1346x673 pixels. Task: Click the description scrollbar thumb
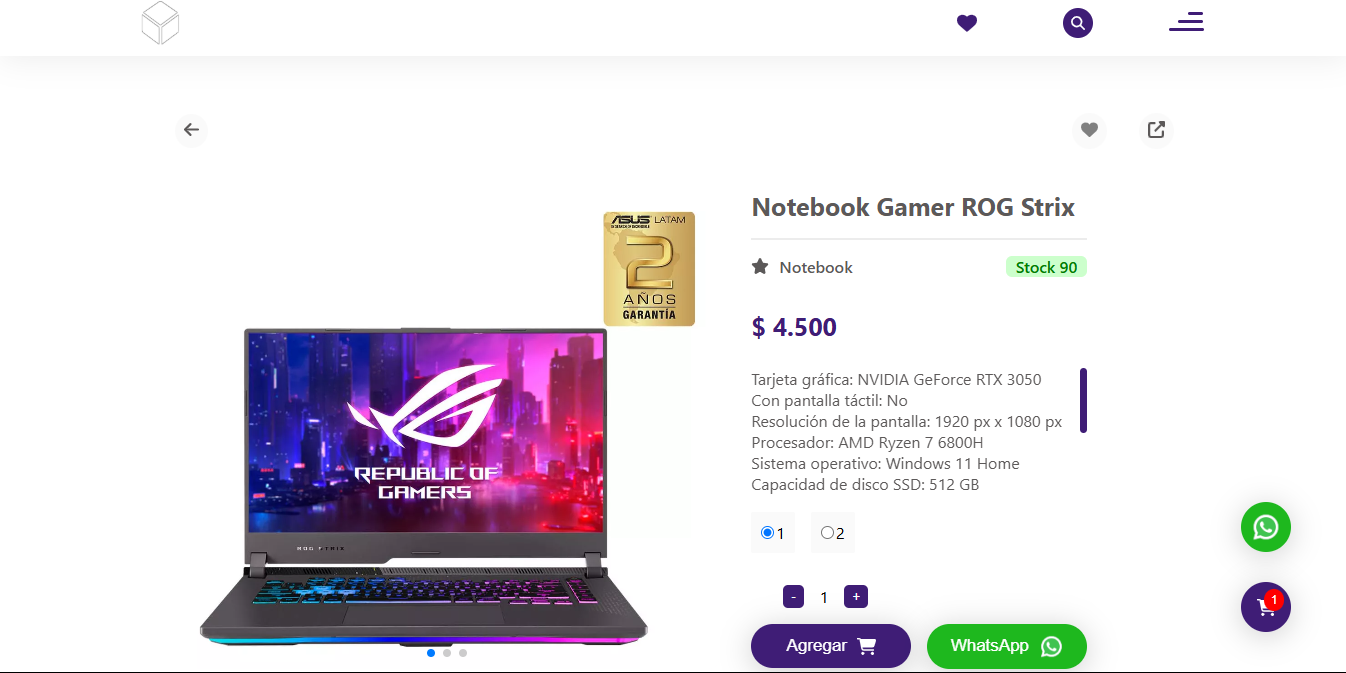pos(1083,400)
